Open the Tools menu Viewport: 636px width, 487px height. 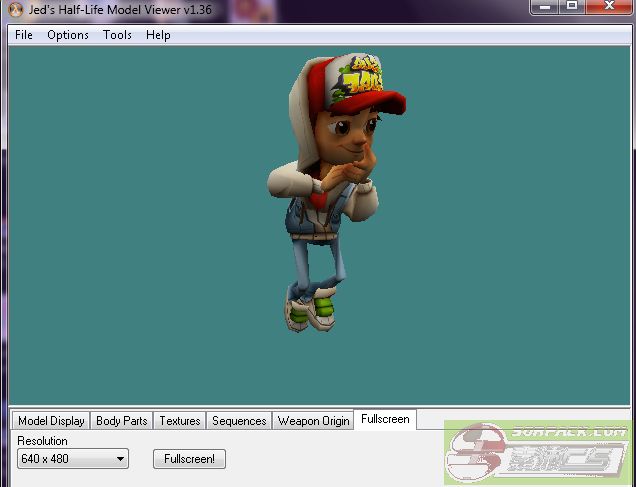point(117,35)
